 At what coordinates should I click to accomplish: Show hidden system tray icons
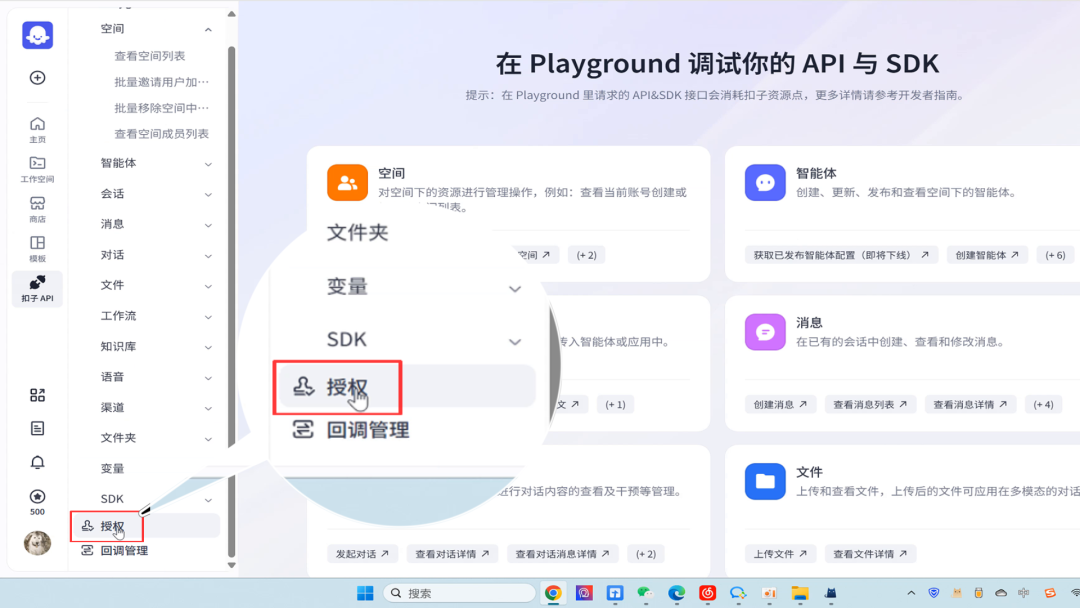click(911, 593)
